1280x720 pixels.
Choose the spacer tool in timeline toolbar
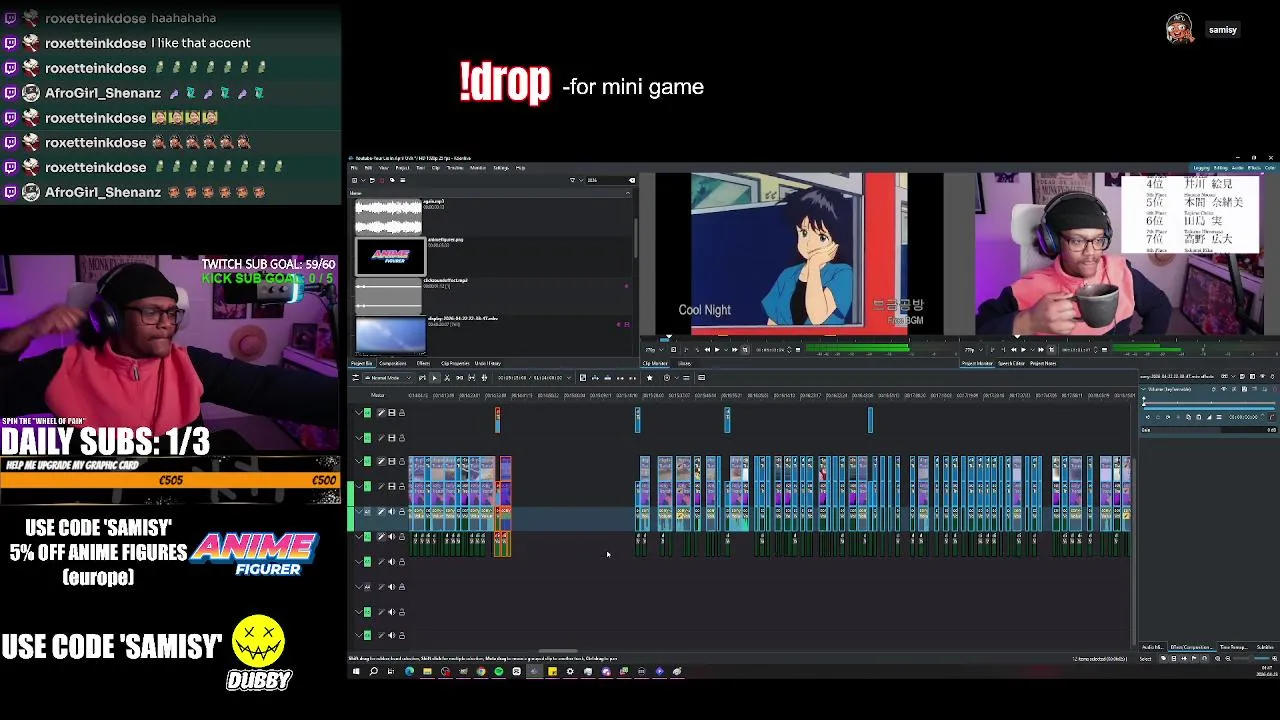point(460,378)
